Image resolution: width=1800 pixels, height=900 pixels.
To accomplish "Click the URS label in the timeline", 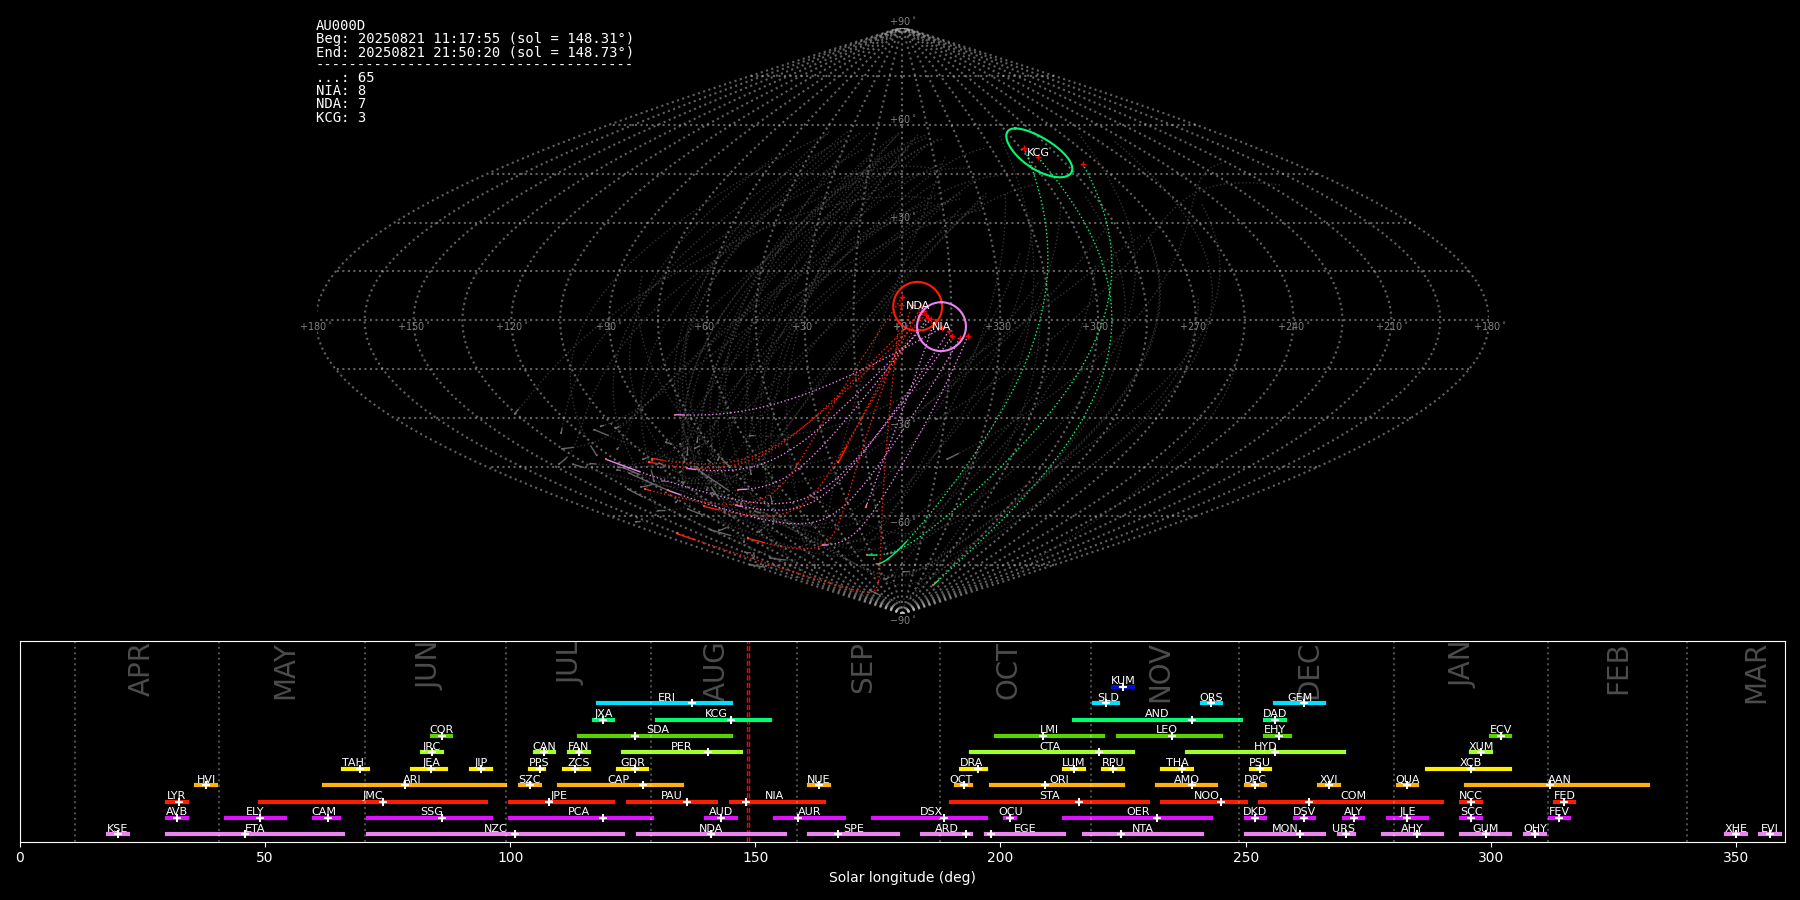I will 1343,829.
